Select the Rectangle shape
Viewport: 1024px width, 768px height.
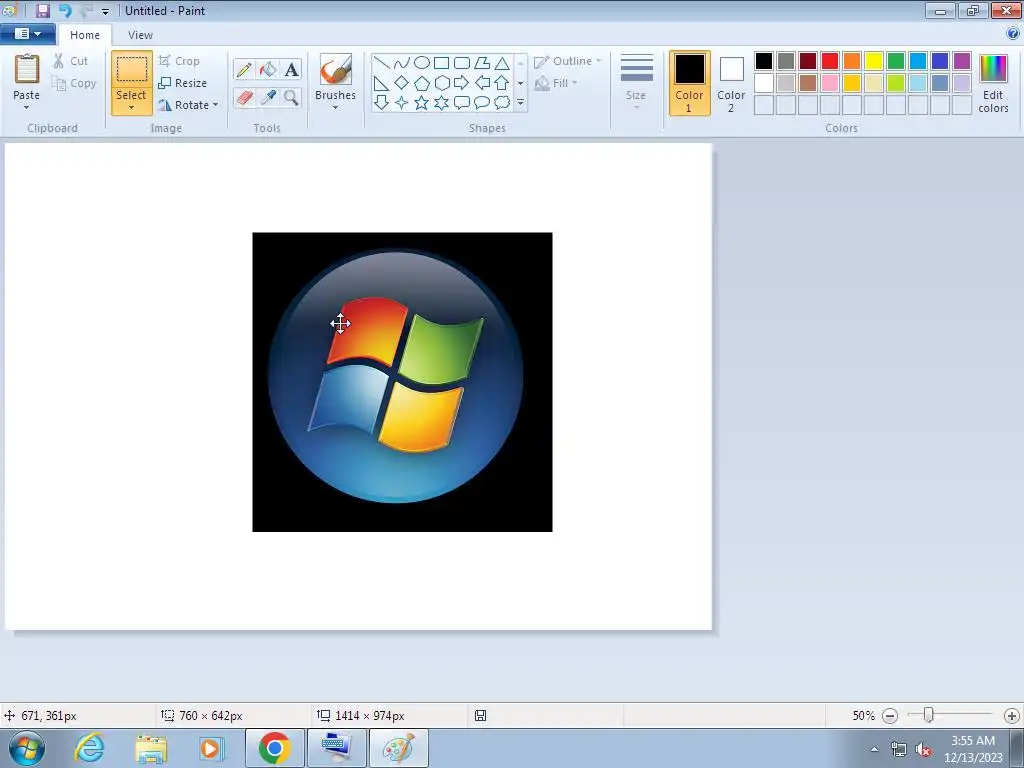441,63
